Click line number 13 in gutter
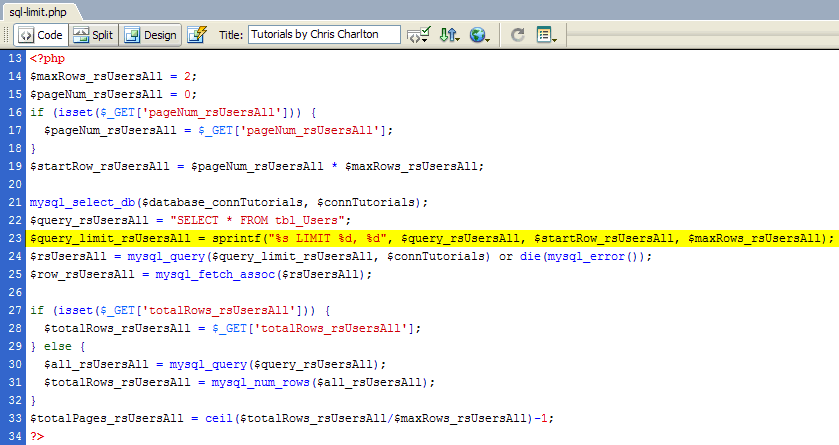This screenshot has width=839, height=445. click(14, 58)
